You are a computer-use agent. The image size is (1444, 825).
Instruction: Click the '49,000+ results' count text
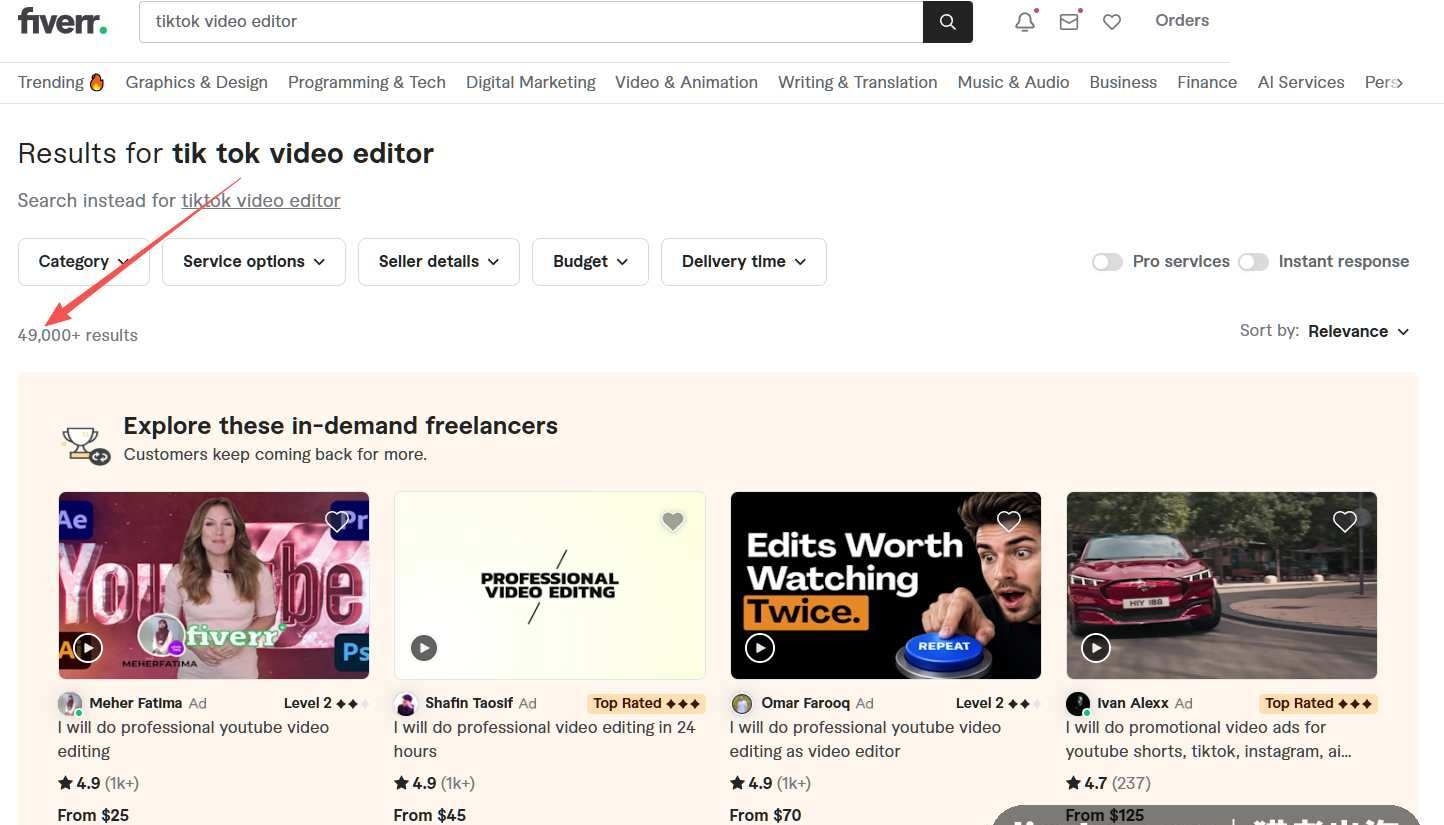pos(78,335)
